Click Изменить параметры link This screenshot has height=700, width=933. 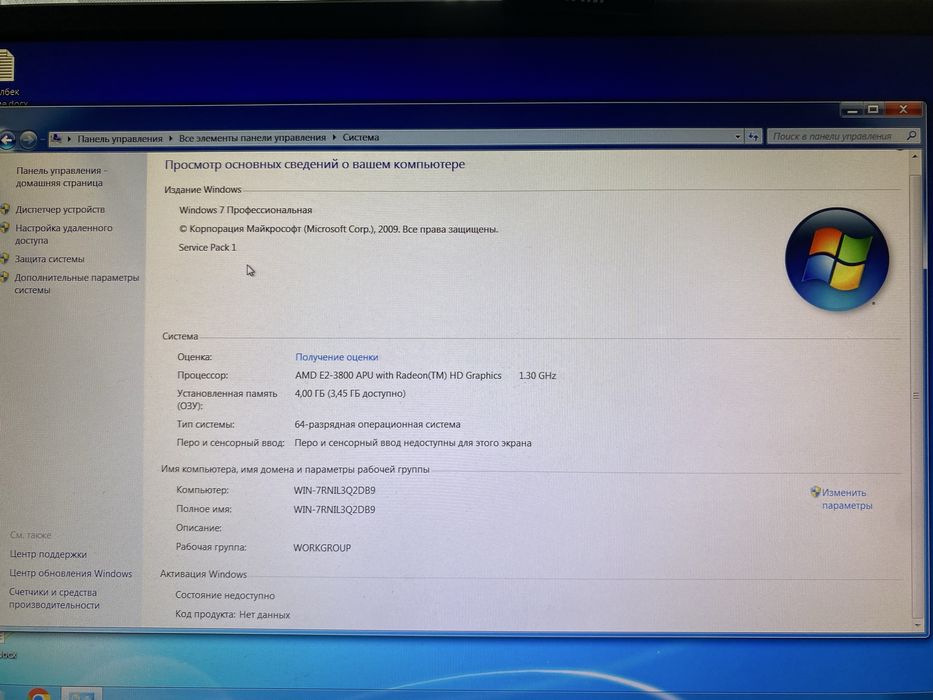(x=847, y=499)
